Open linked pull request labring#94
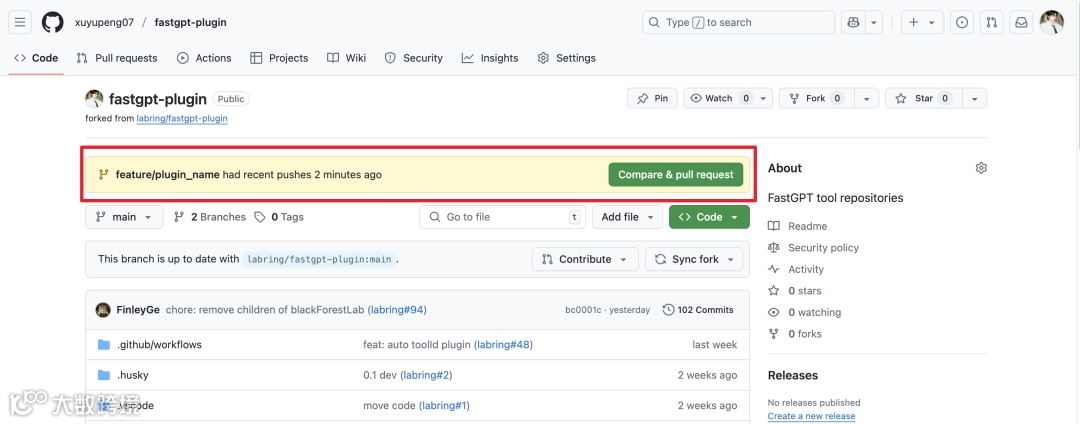The image size is (1080, 424). 397,310
